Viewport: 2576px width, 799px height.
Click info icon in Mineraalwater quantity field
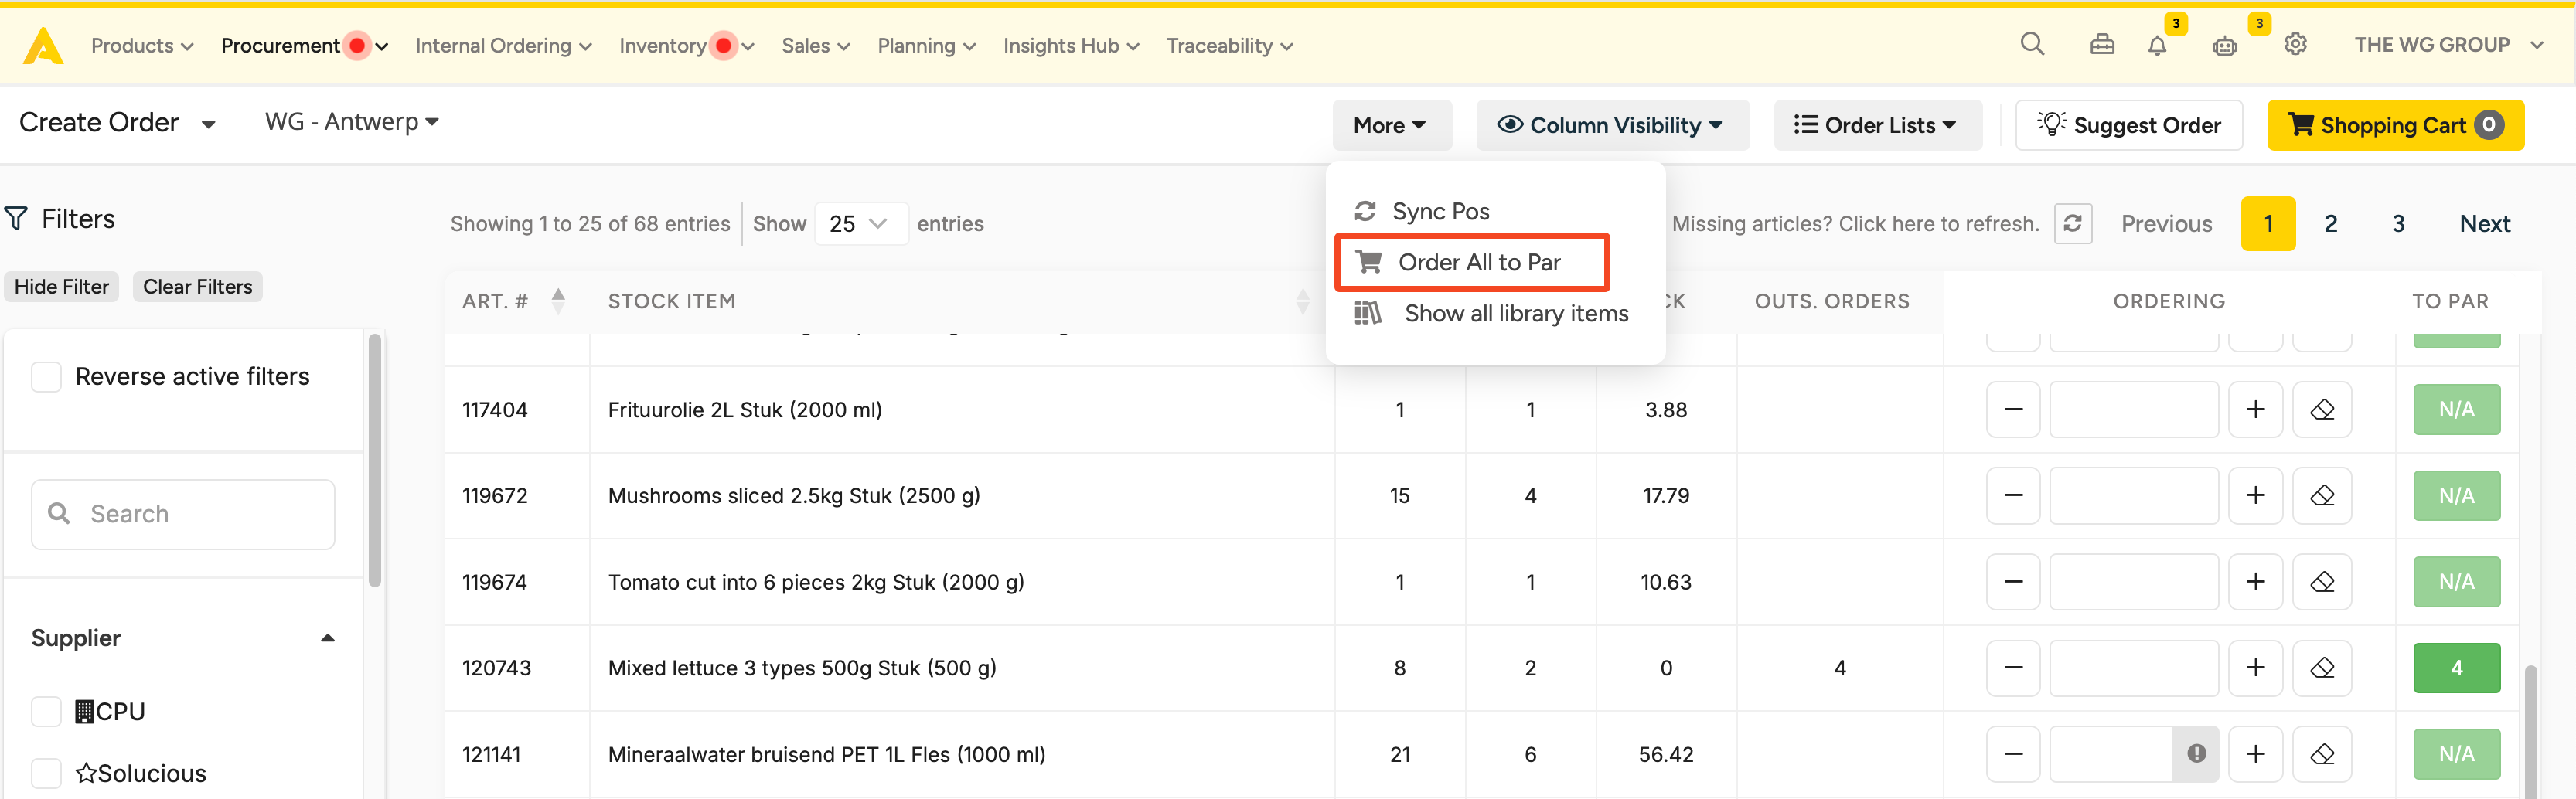click(x=2196, y=754)
